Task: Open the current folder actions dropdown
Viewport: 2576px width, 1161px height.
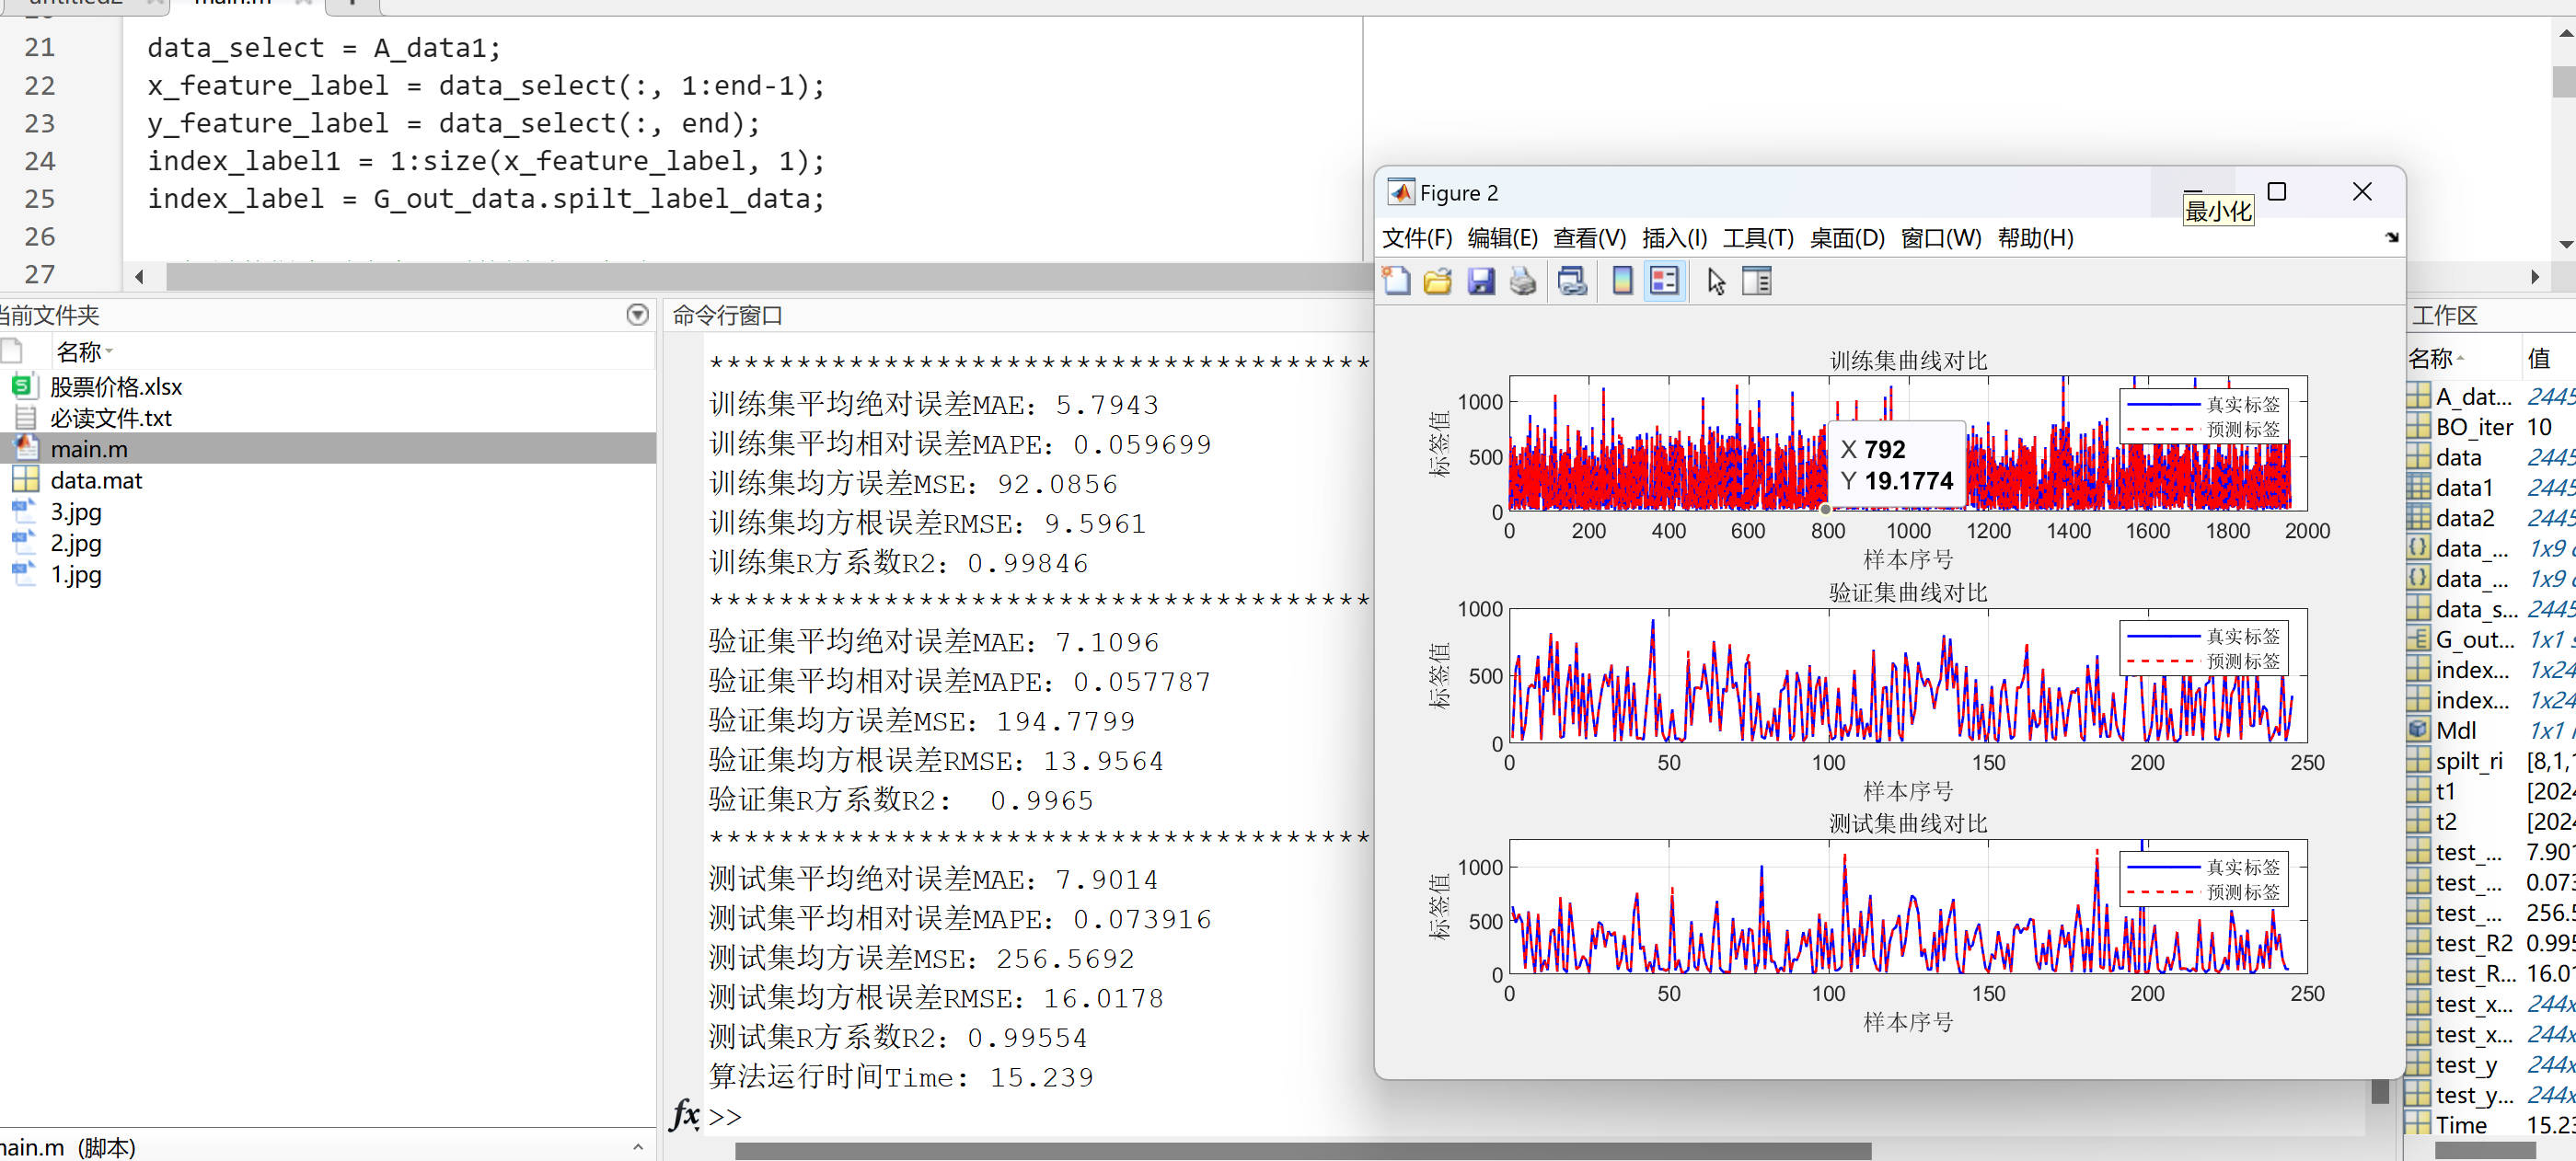Action: pos(637,315)
